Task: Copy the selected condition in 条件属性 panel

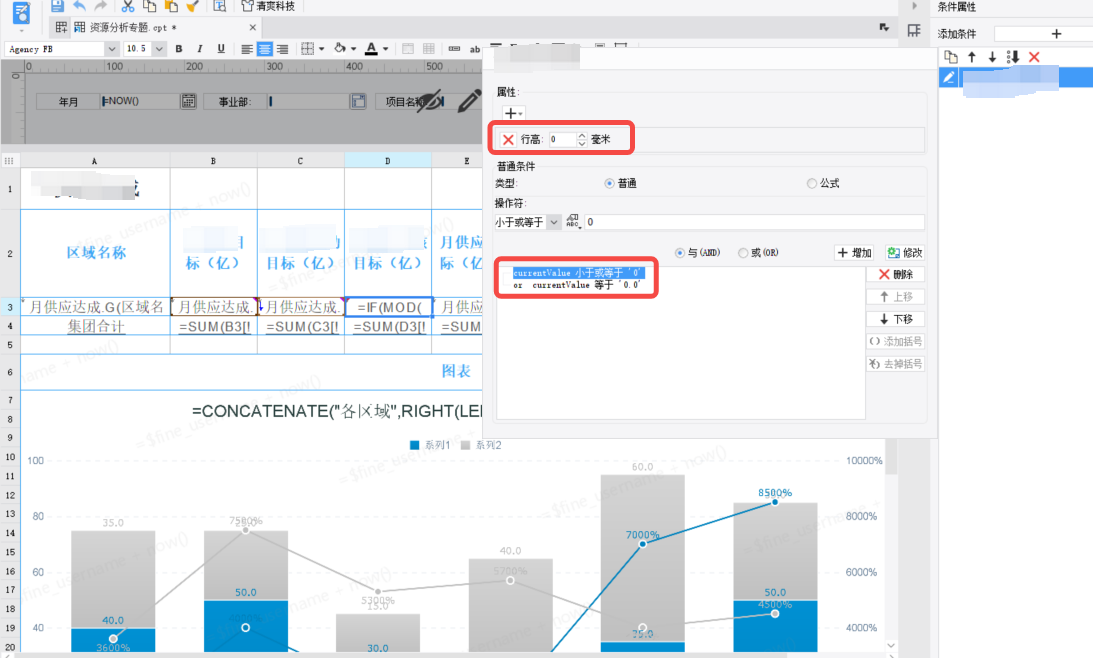Action: pyautogui.click(x=951, y=56)
